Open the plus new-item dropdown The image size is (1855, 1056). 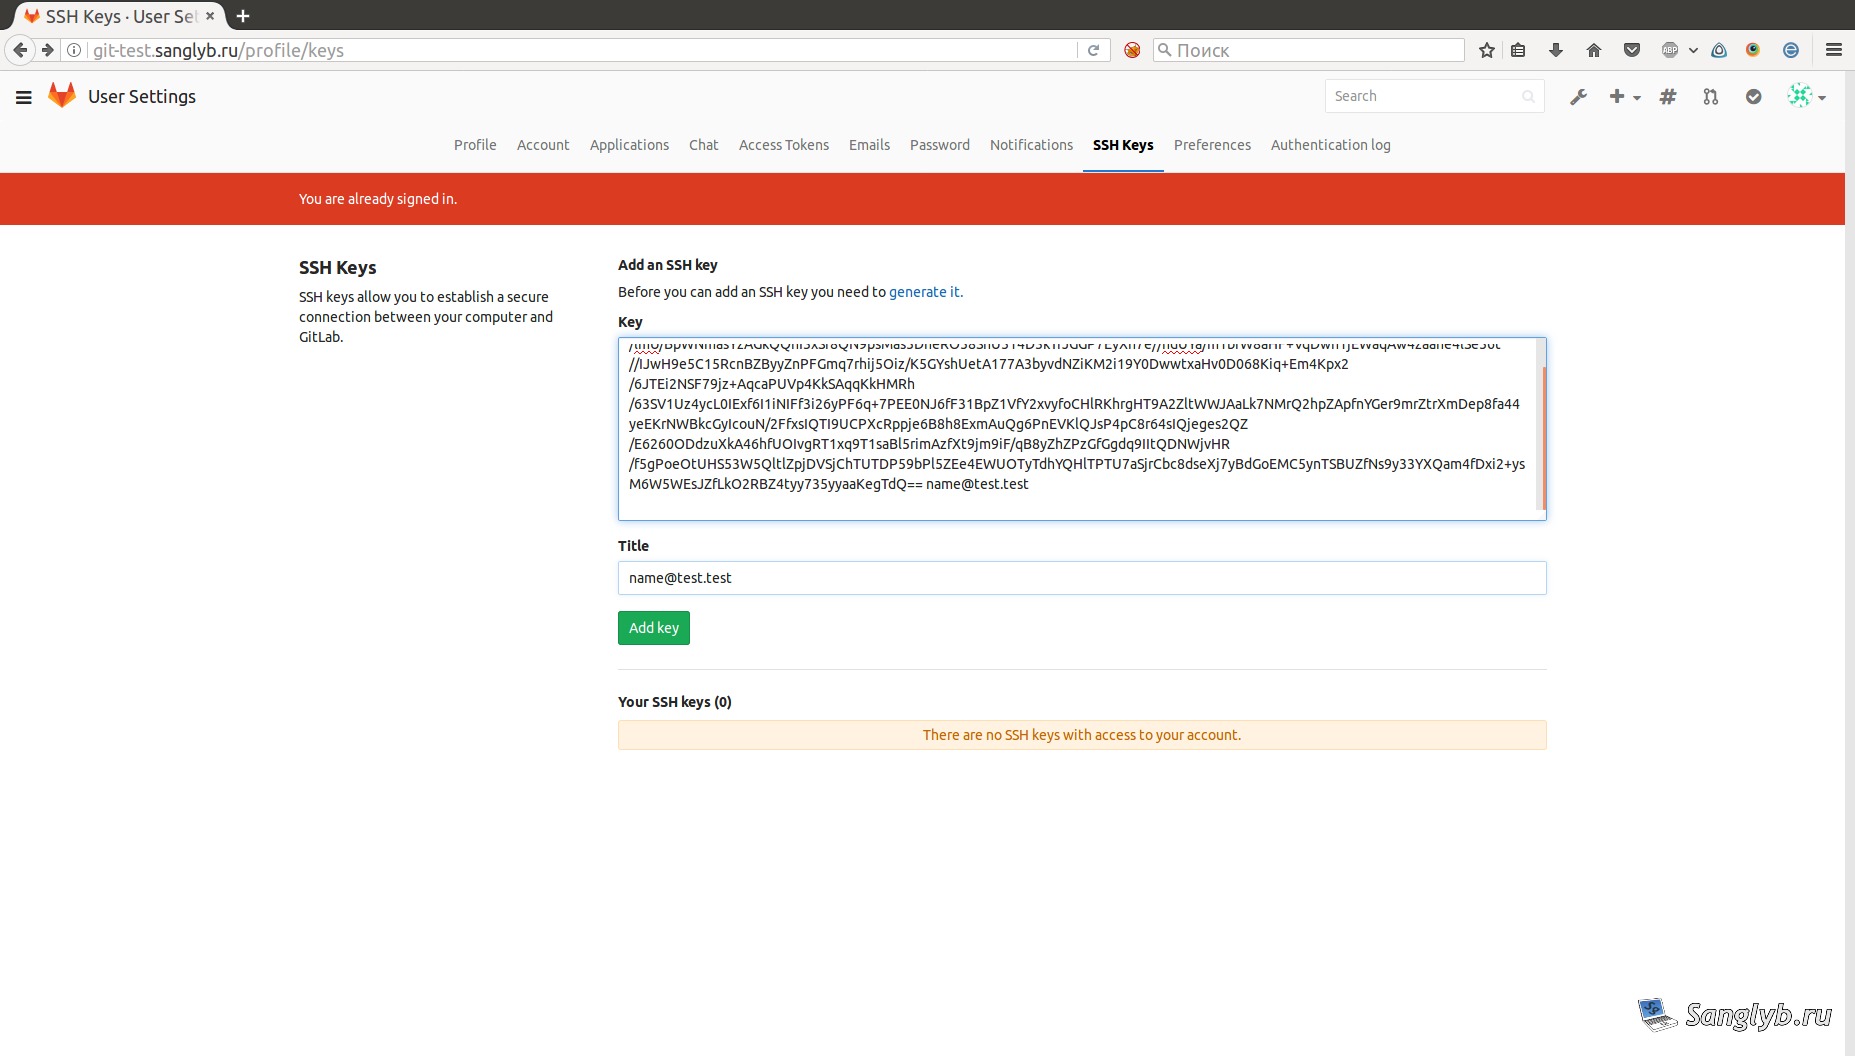(x=1624, y=97)
